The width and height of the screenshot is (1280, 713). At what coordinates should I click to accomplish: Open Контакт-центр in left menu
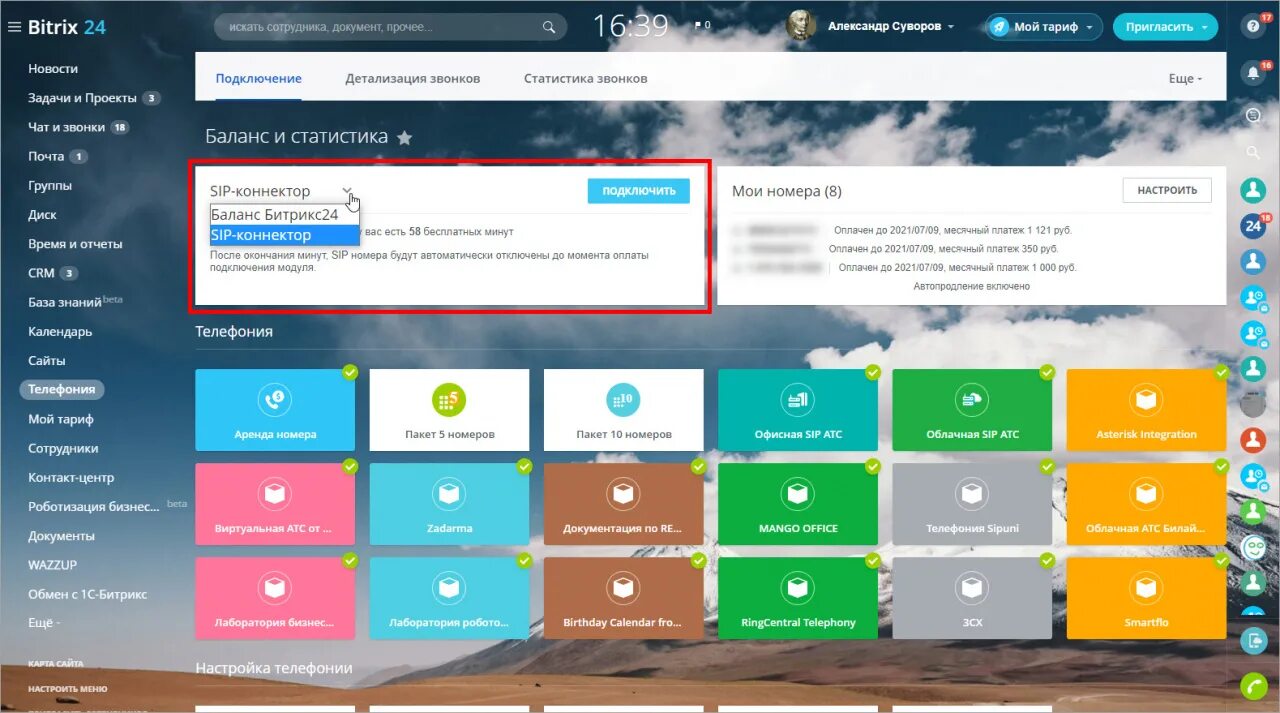[71, 477]
